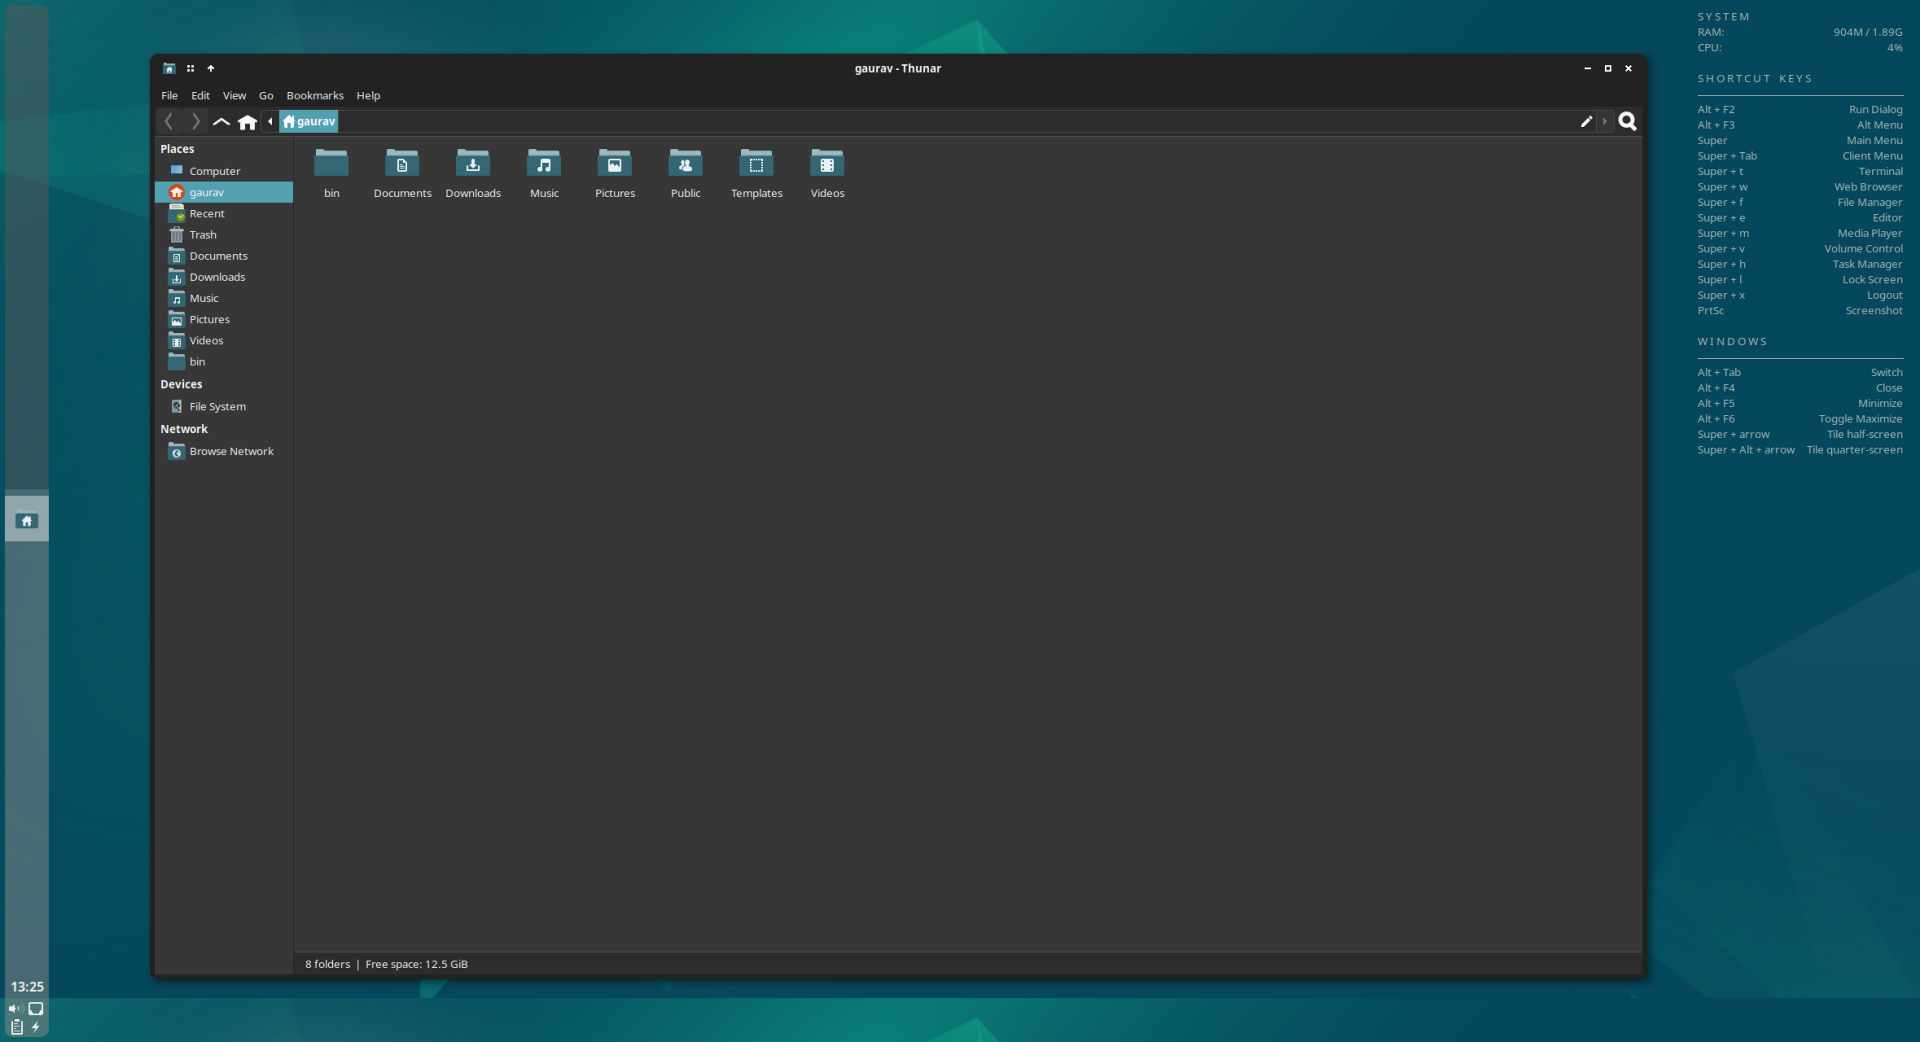Click the Home toolbar icon

(x=247, y=121)
